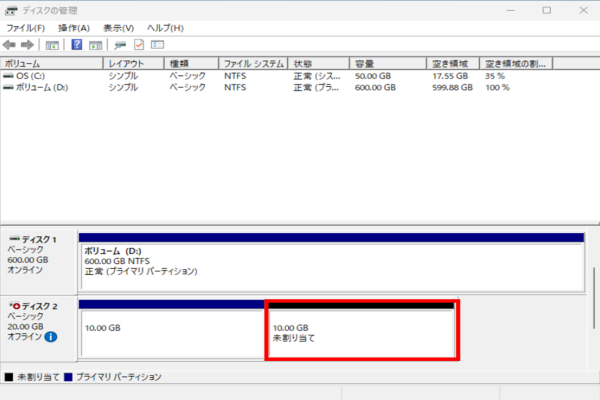Click the Forward arrow toolbar icon

pos(27,45)
